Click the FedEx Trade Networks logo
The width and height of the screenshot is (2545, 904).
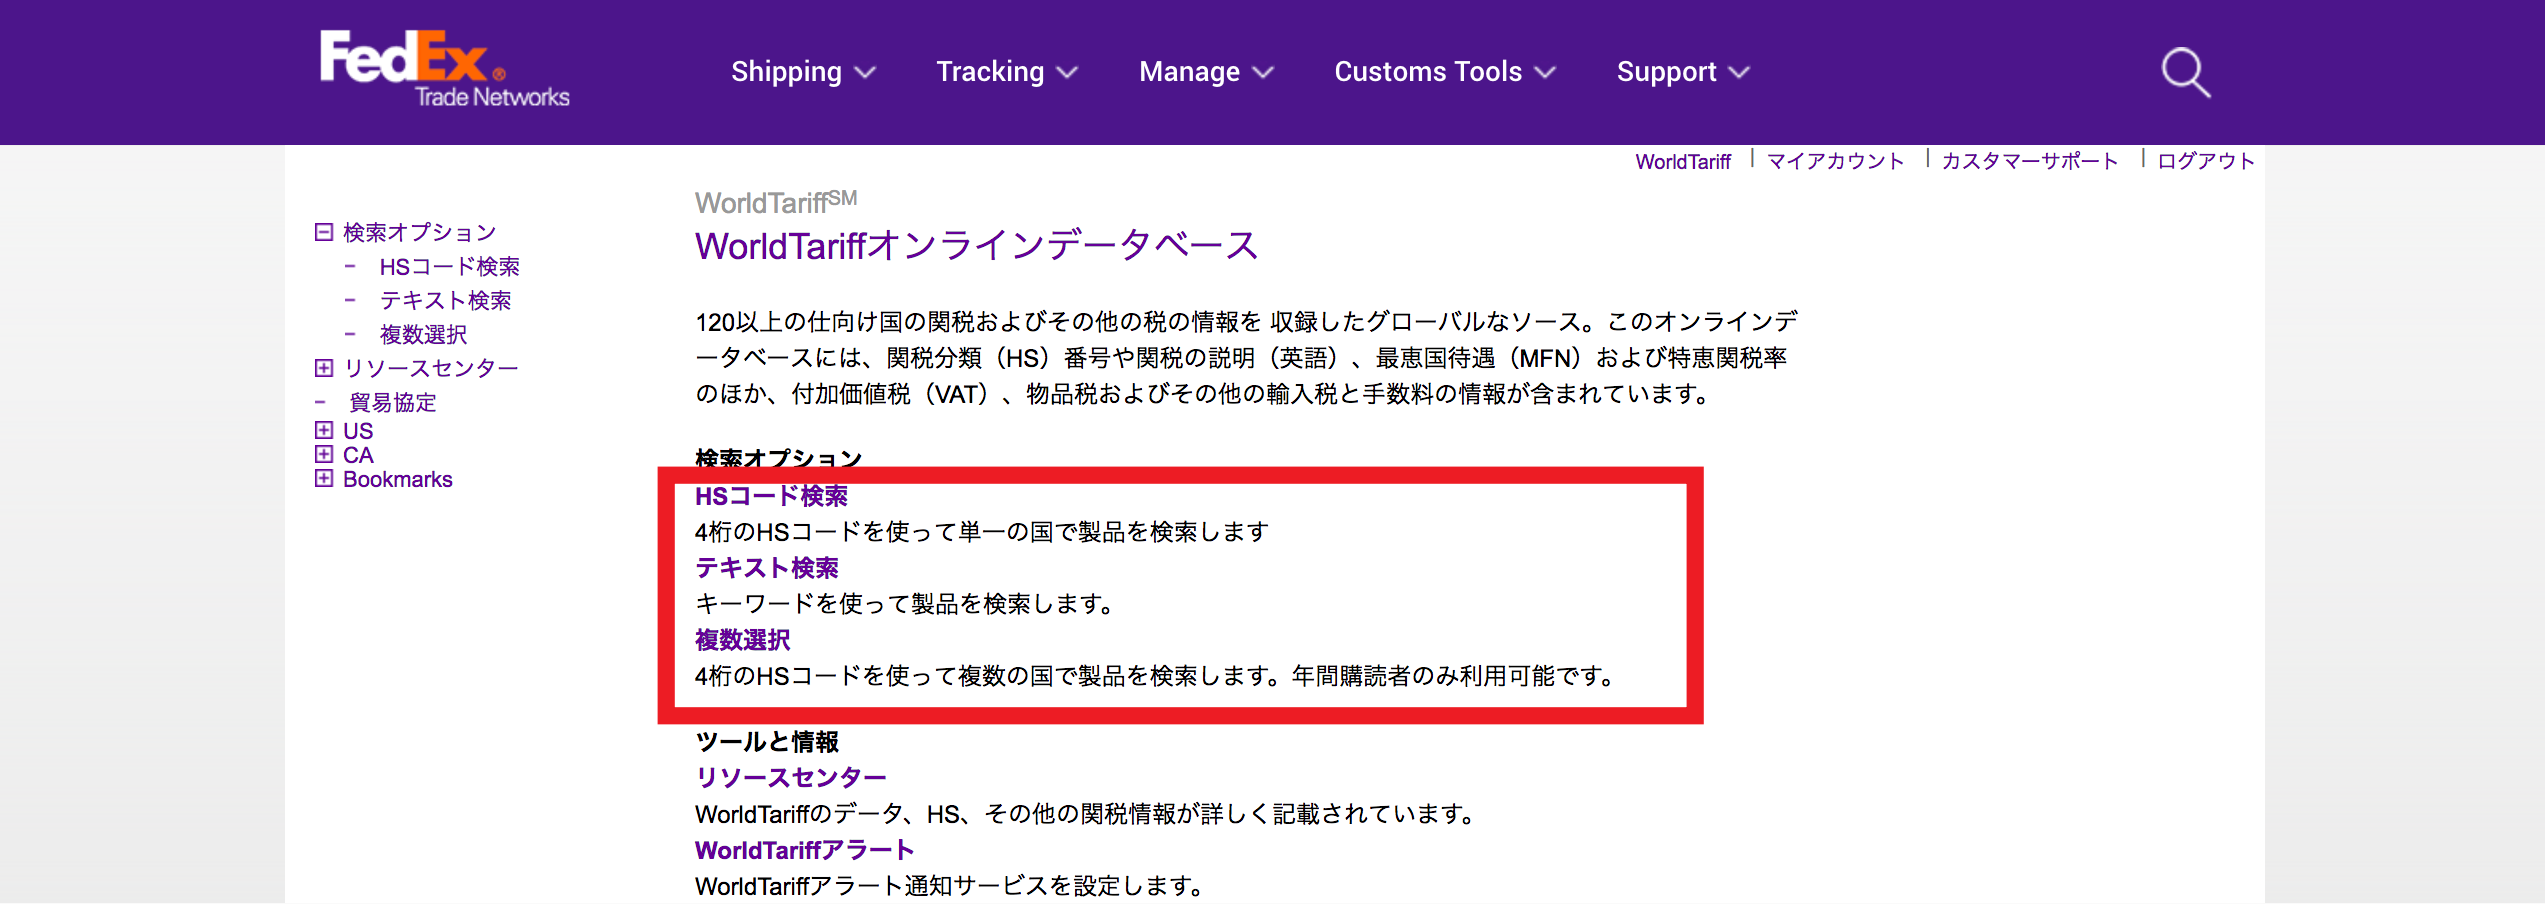tap(444, 69)
